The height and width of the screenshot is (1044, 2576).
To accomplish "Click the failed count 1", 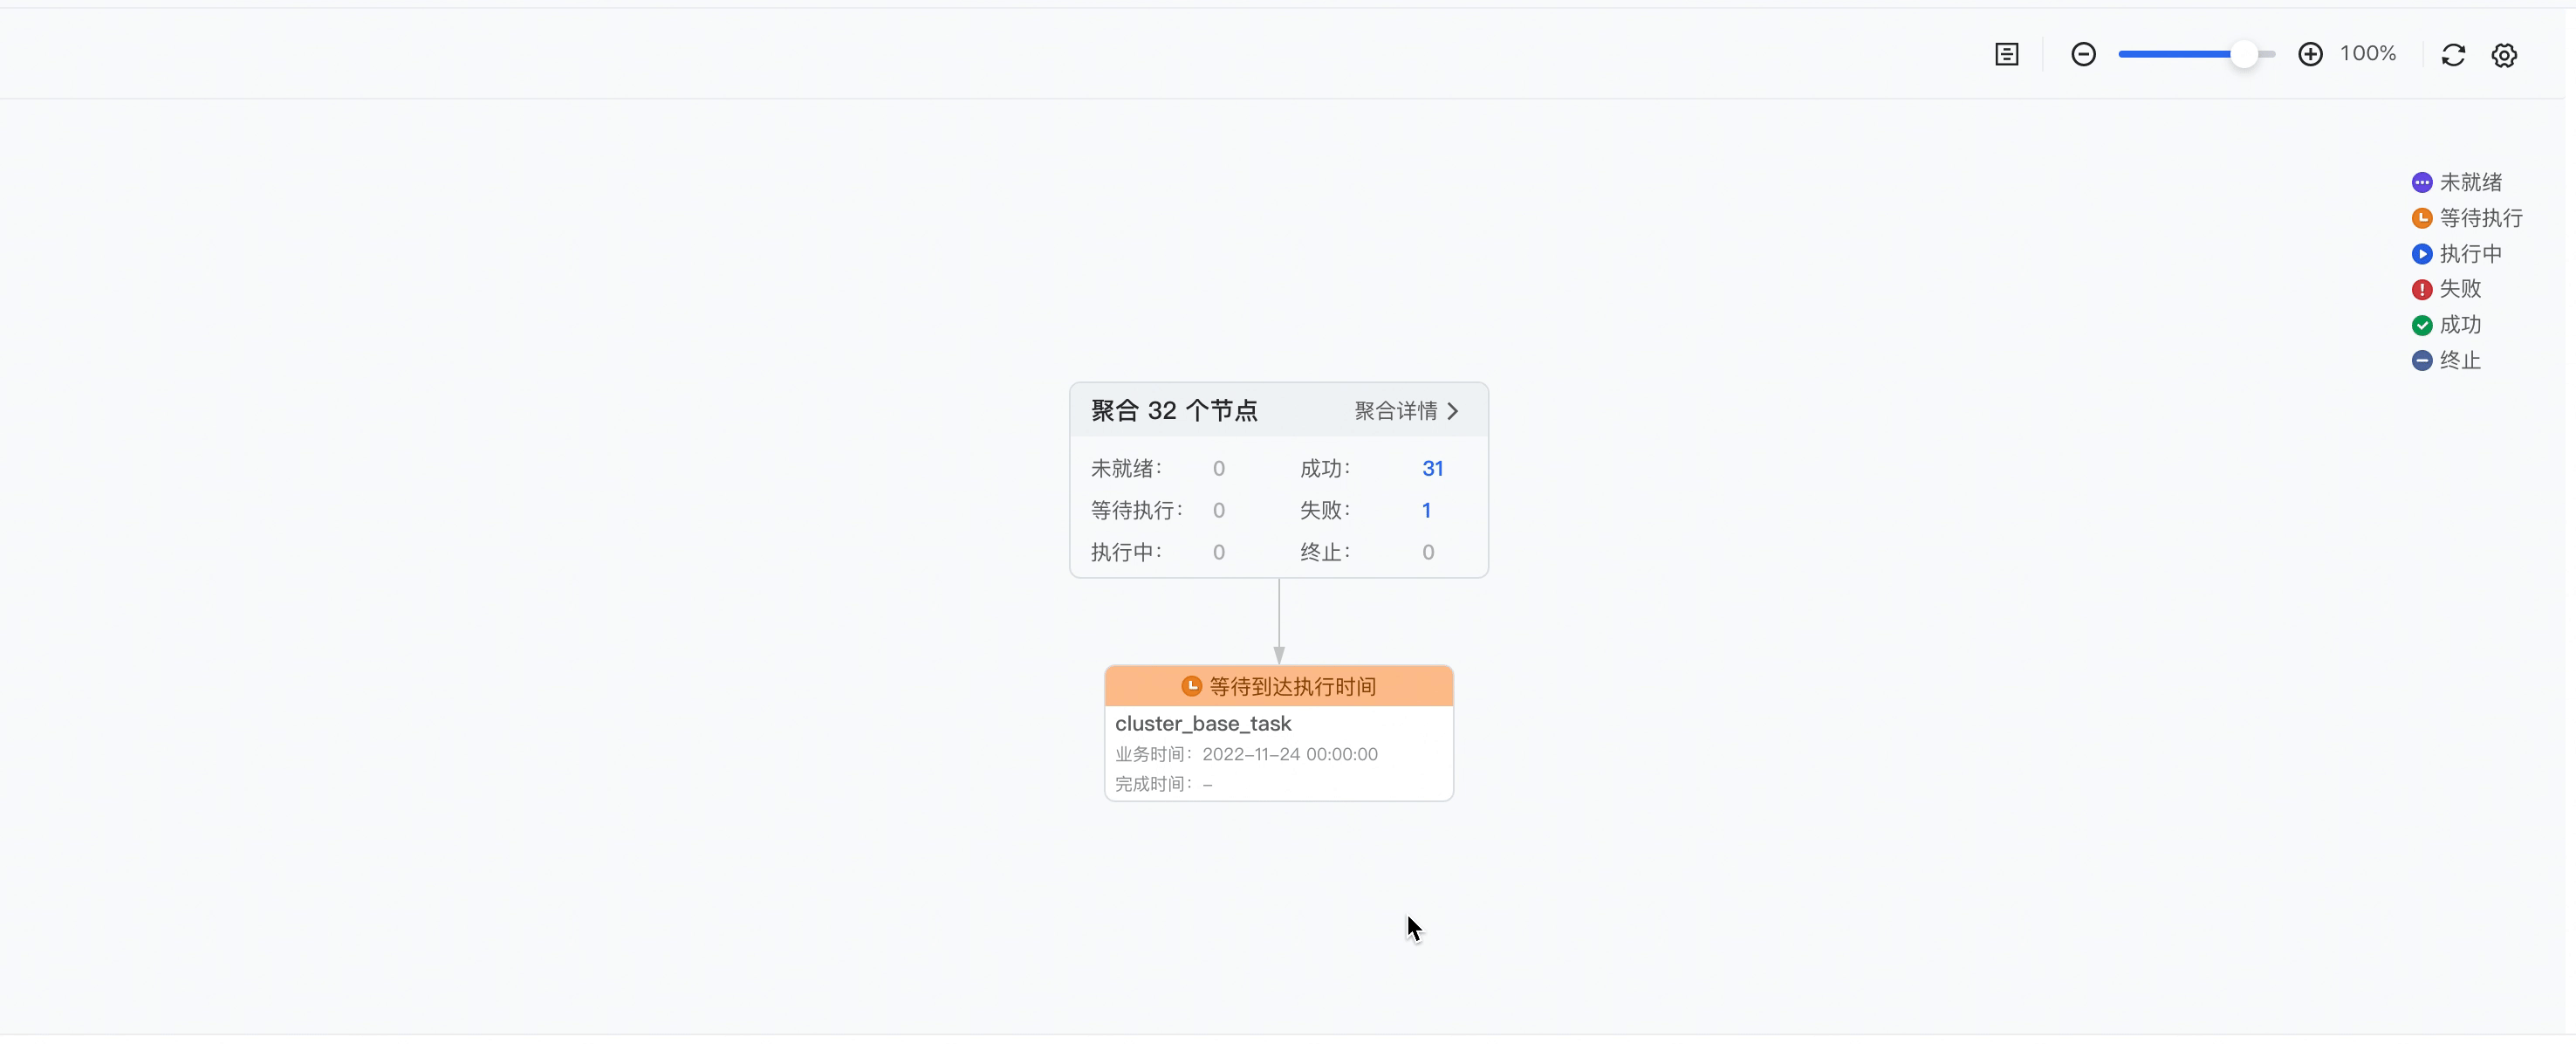I will click(x=1426, y=510).
